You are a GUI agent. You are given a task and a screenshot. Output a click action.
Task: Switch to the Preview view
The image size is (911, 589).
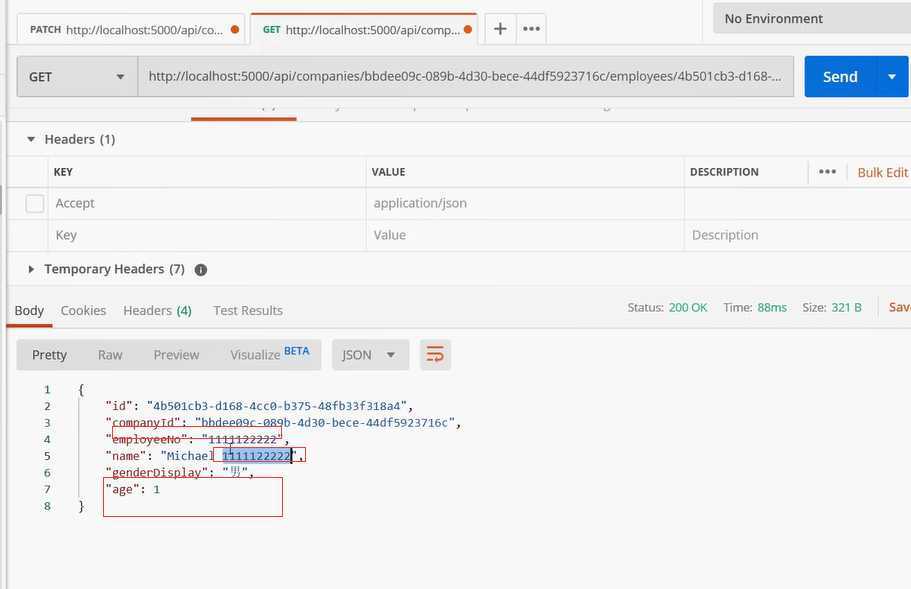point(176,355)
